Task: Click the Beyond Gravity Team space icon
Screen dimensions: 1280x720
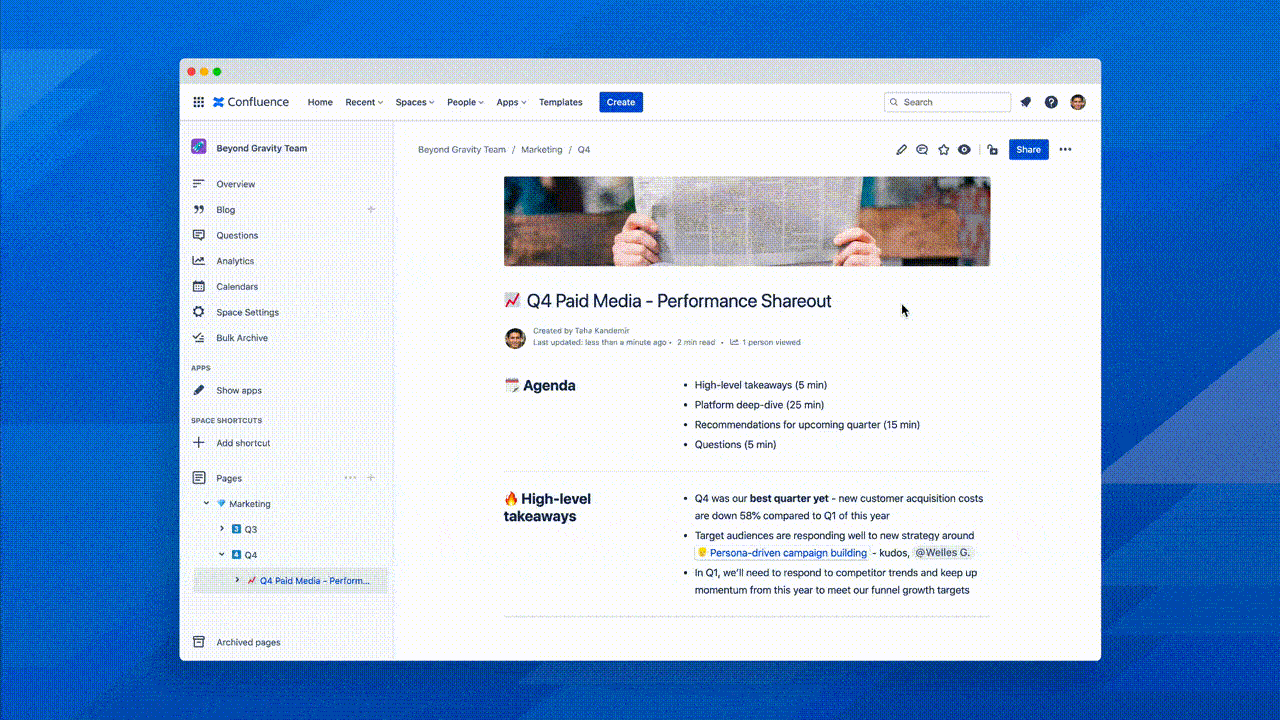Action: [x=199, y=147]
